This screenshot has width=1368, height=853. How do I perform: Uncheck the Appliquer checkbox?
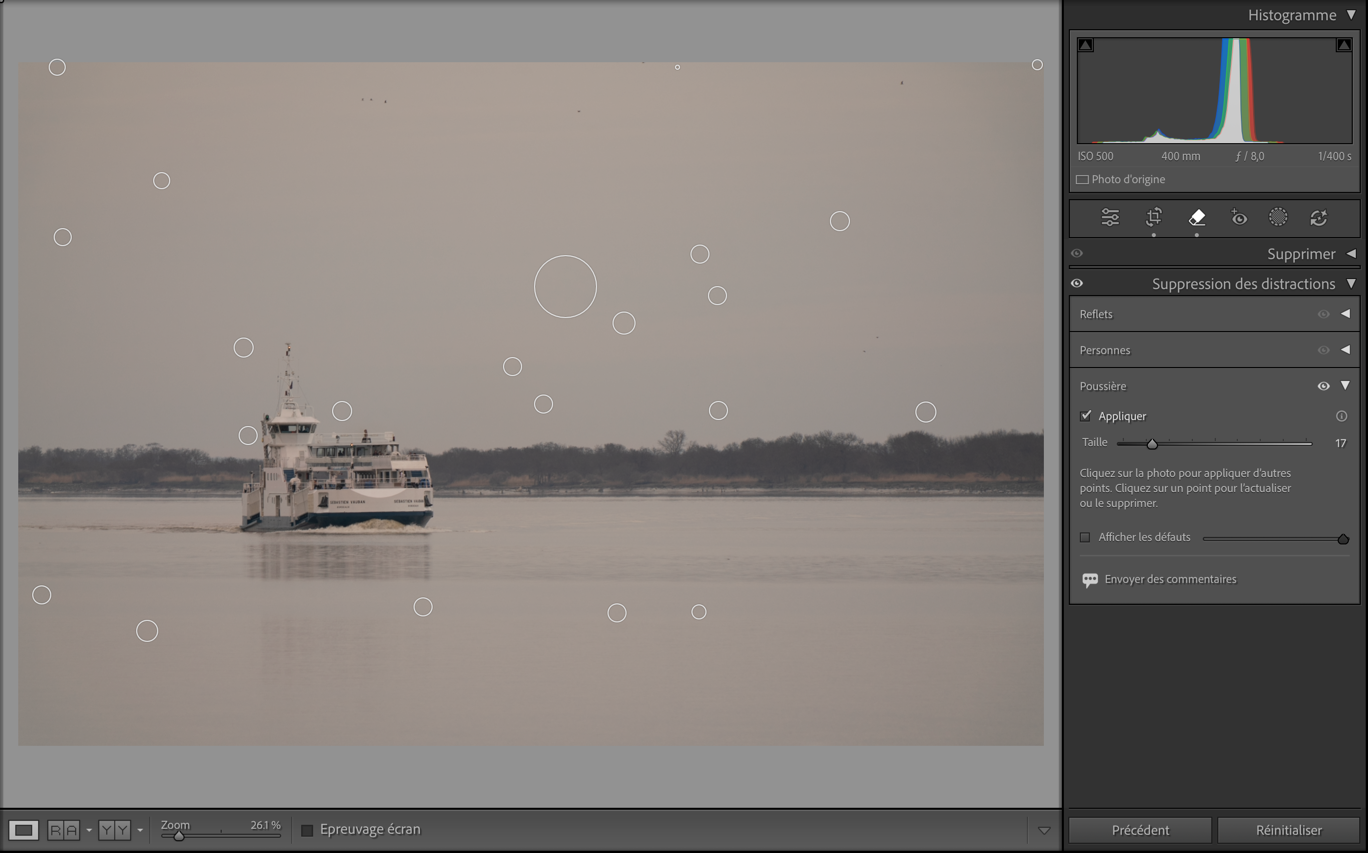pos(1086,416)
